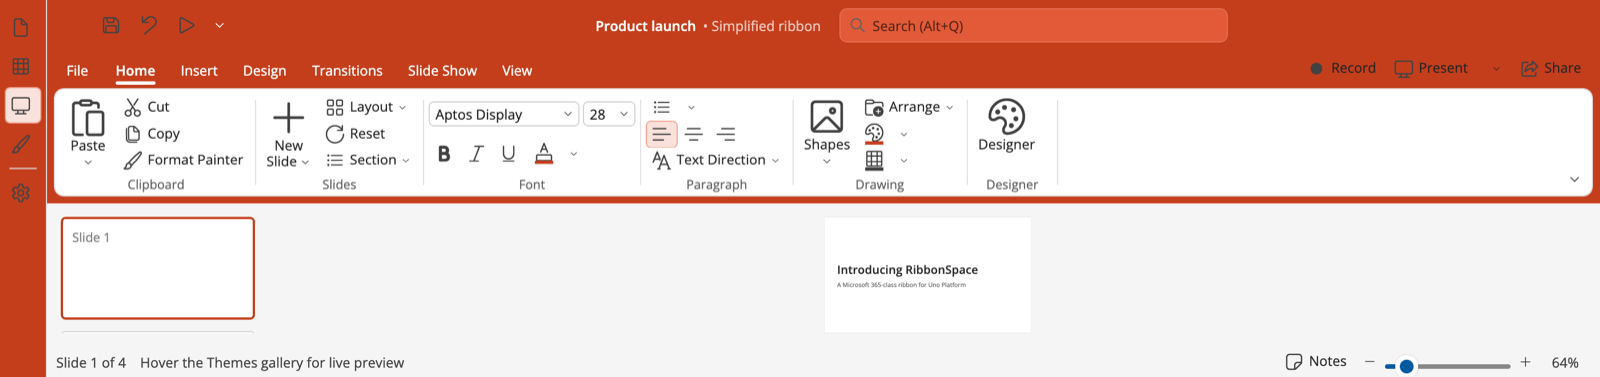Switch to the Transitions tab

[347, 70]
